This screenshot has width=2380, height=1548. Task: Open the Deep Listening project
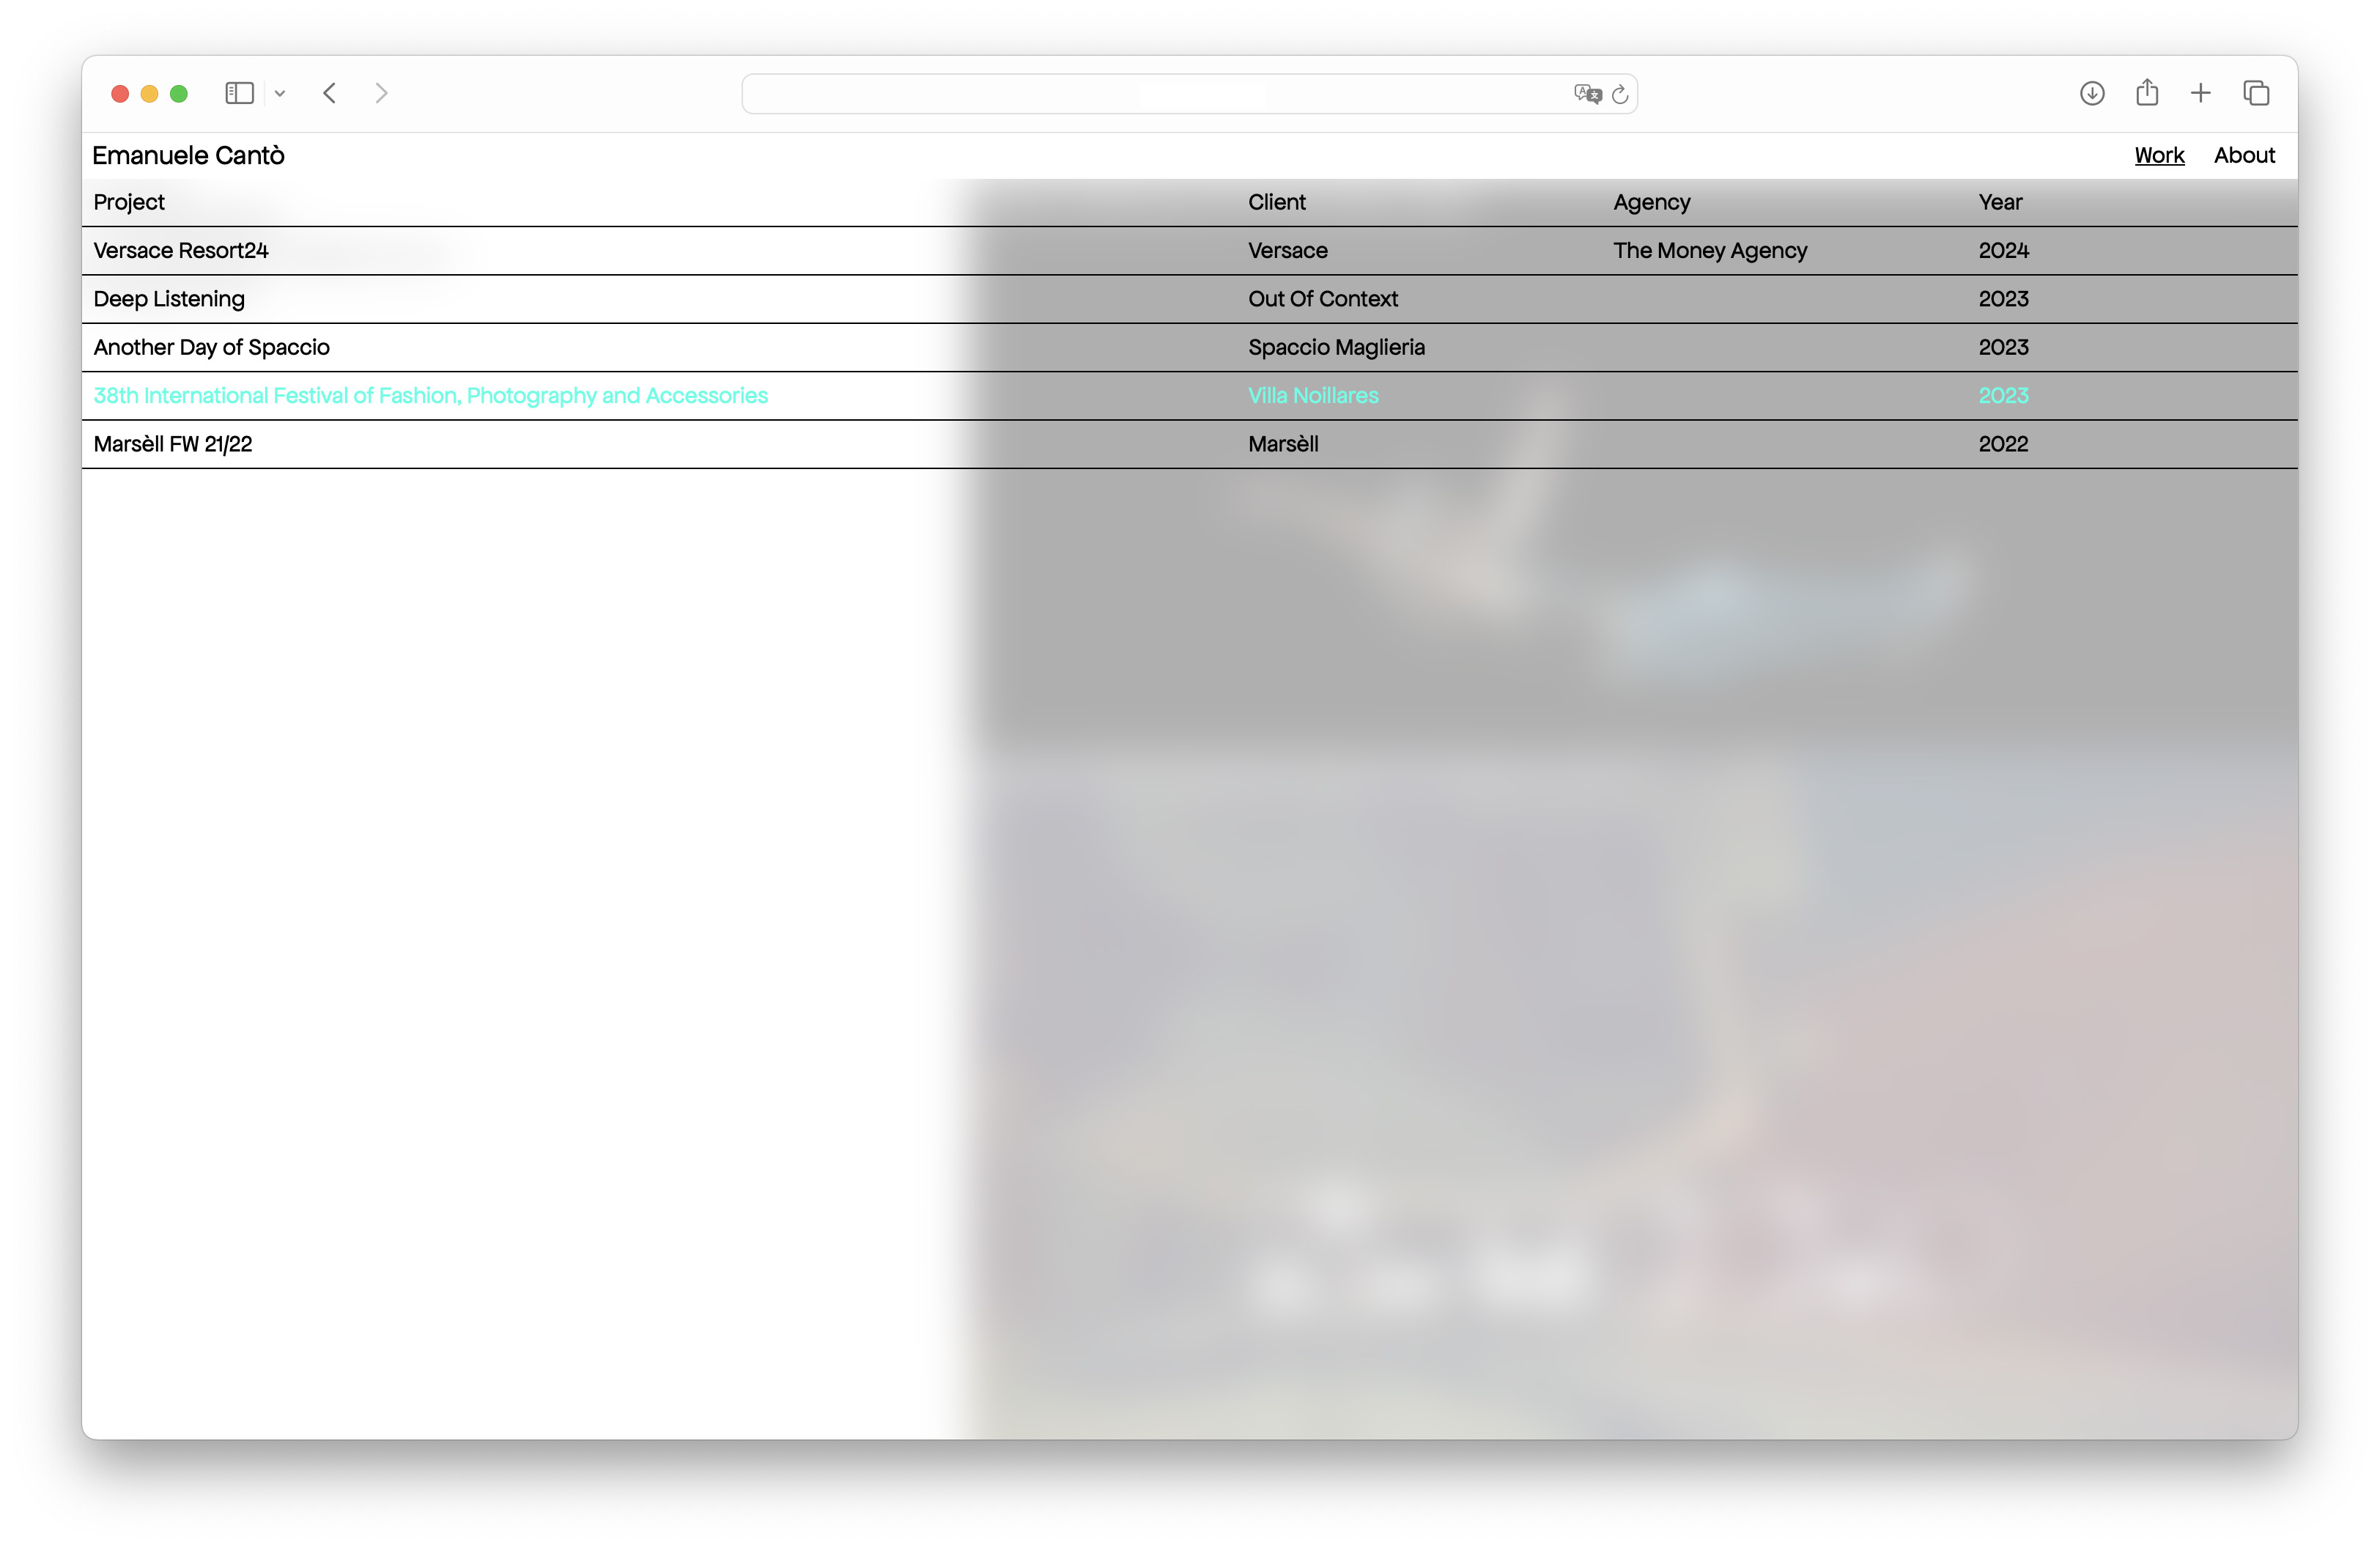pyautogui.click(x=169, y=298)
